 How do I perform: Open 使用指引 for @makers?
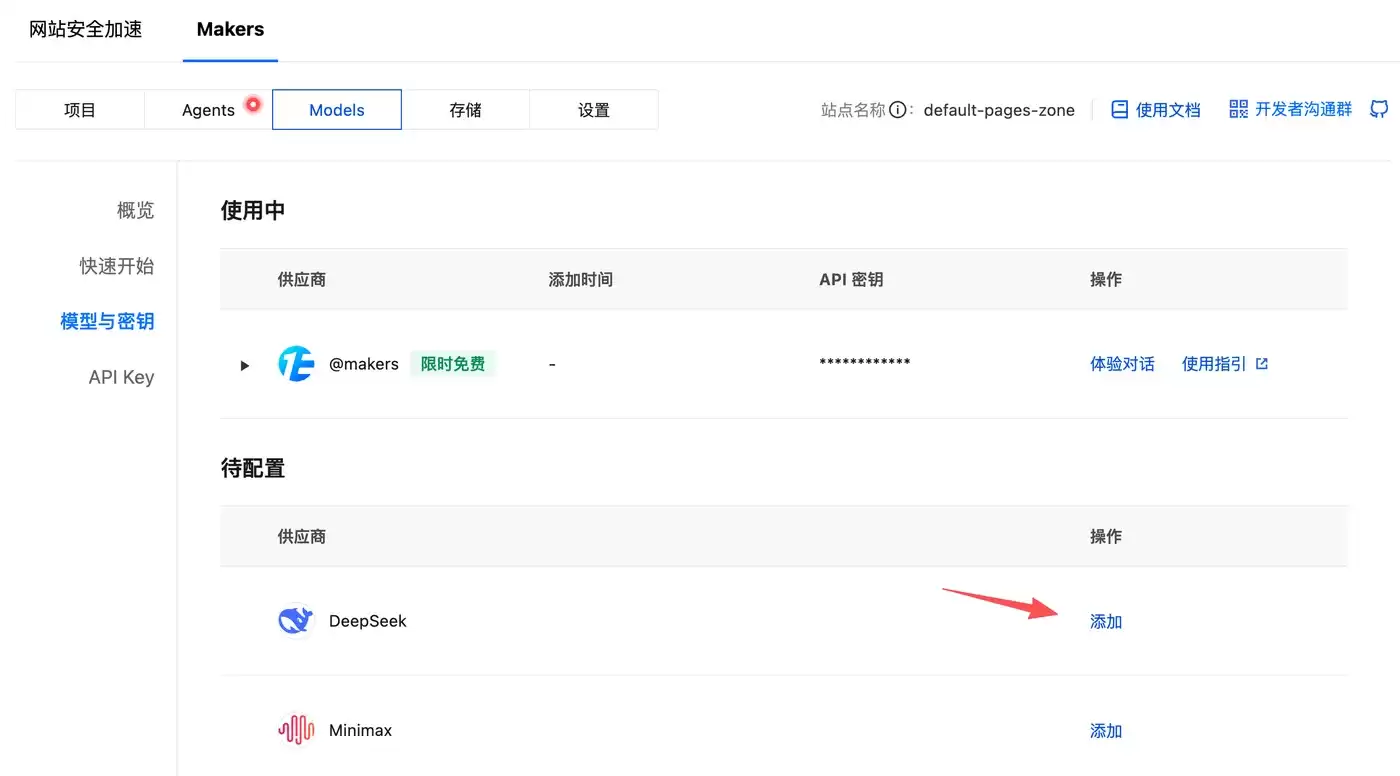pyautogui.click(x=1214, y=364)
